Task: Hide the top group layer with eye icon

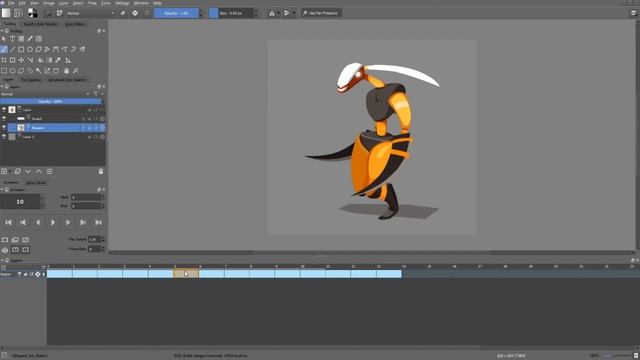Action: (x=4, y=109)
